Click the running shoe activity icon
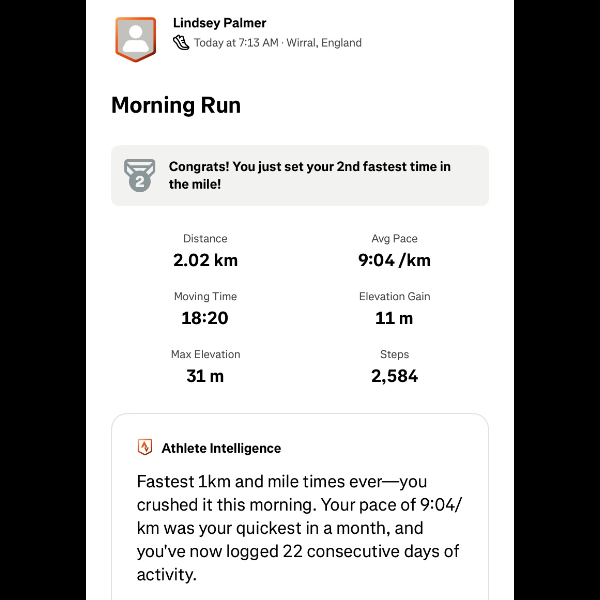This screenshot has width=600, height=600. 181,43
